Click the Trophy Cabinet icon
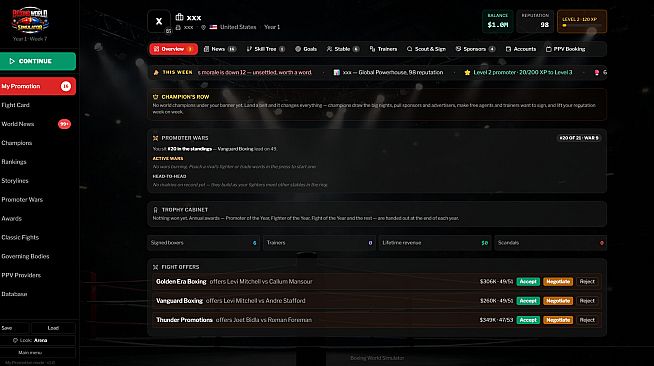The height and width of the screenshot is (366, 654). point(156,210)
